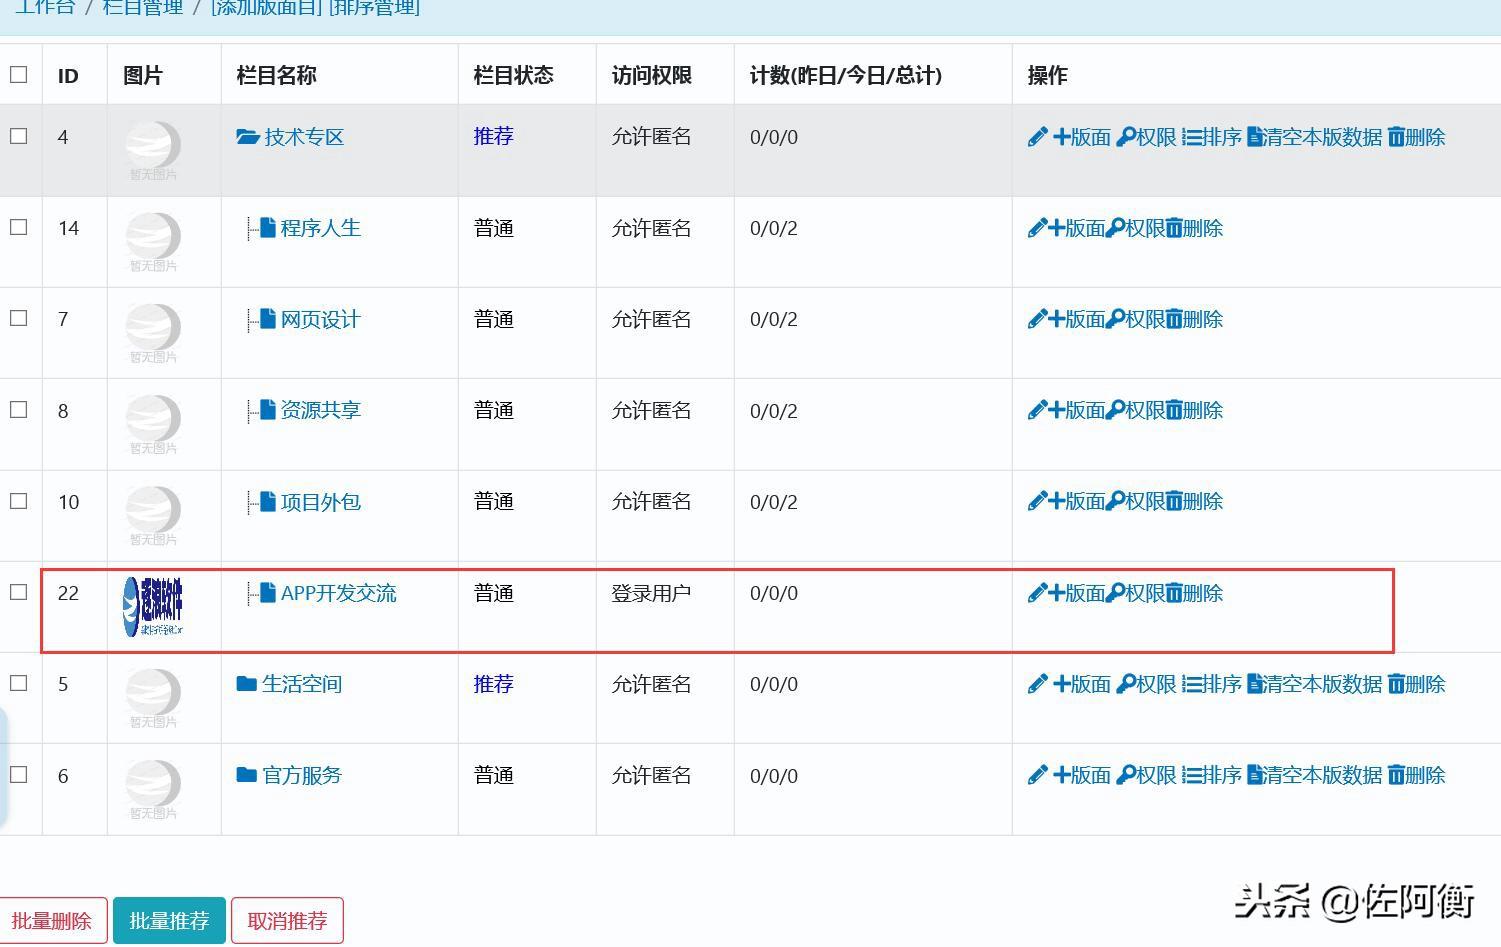Collapse the 技术专区 open folder
Screen dimensions: 1501x947
pos(247,136)
